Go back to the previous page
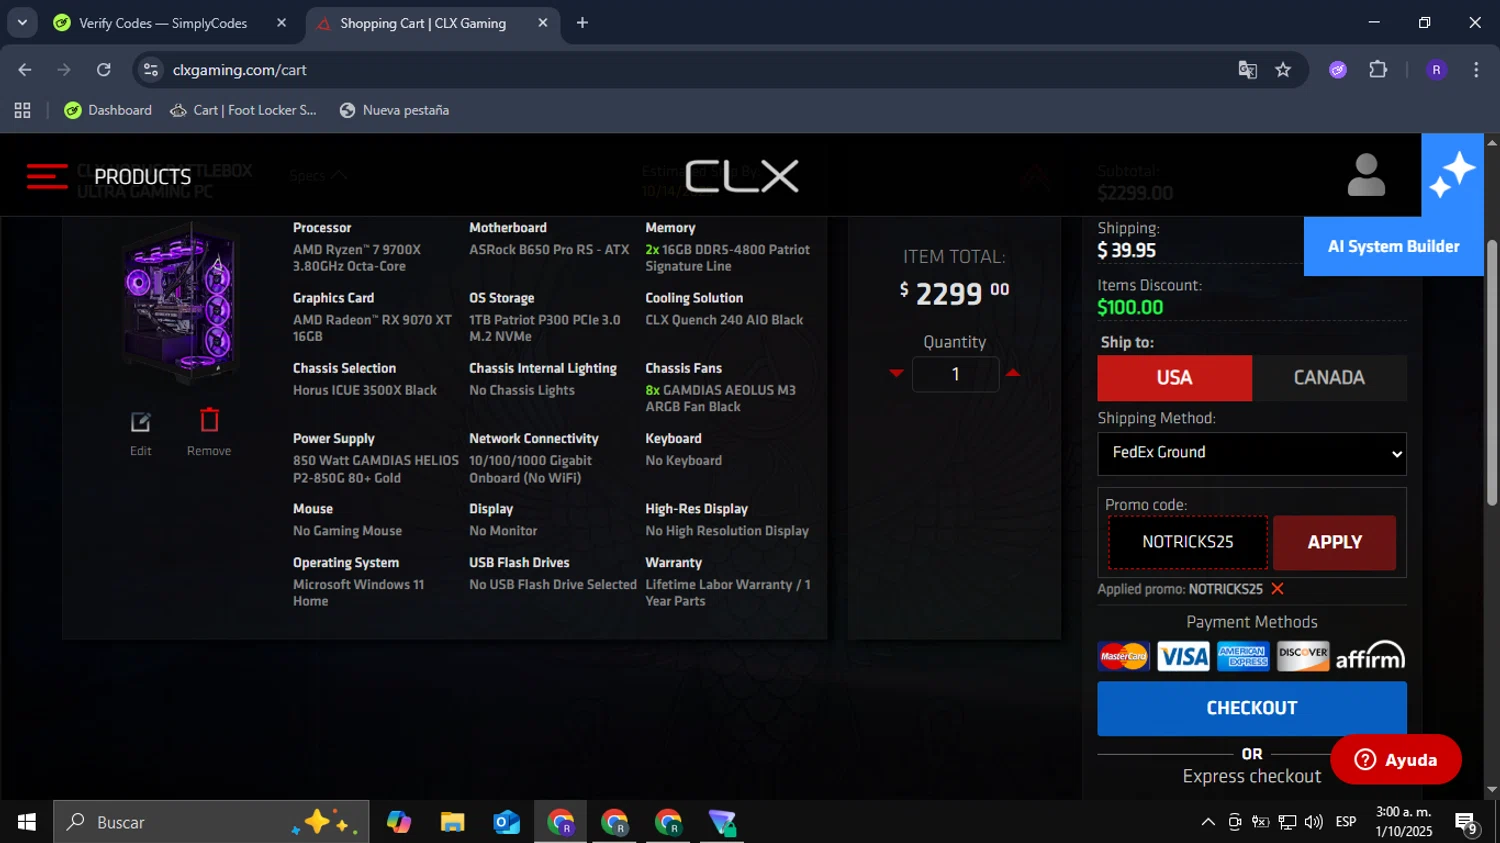Viewport: 1500px width, 843px height. tap(25, 70)
